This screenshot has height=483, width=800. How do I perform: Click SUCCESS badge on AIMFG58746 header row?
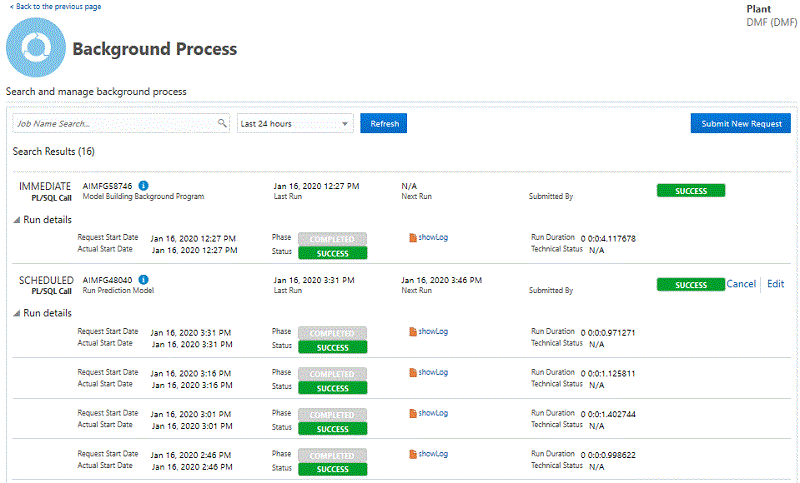point(691,191)
